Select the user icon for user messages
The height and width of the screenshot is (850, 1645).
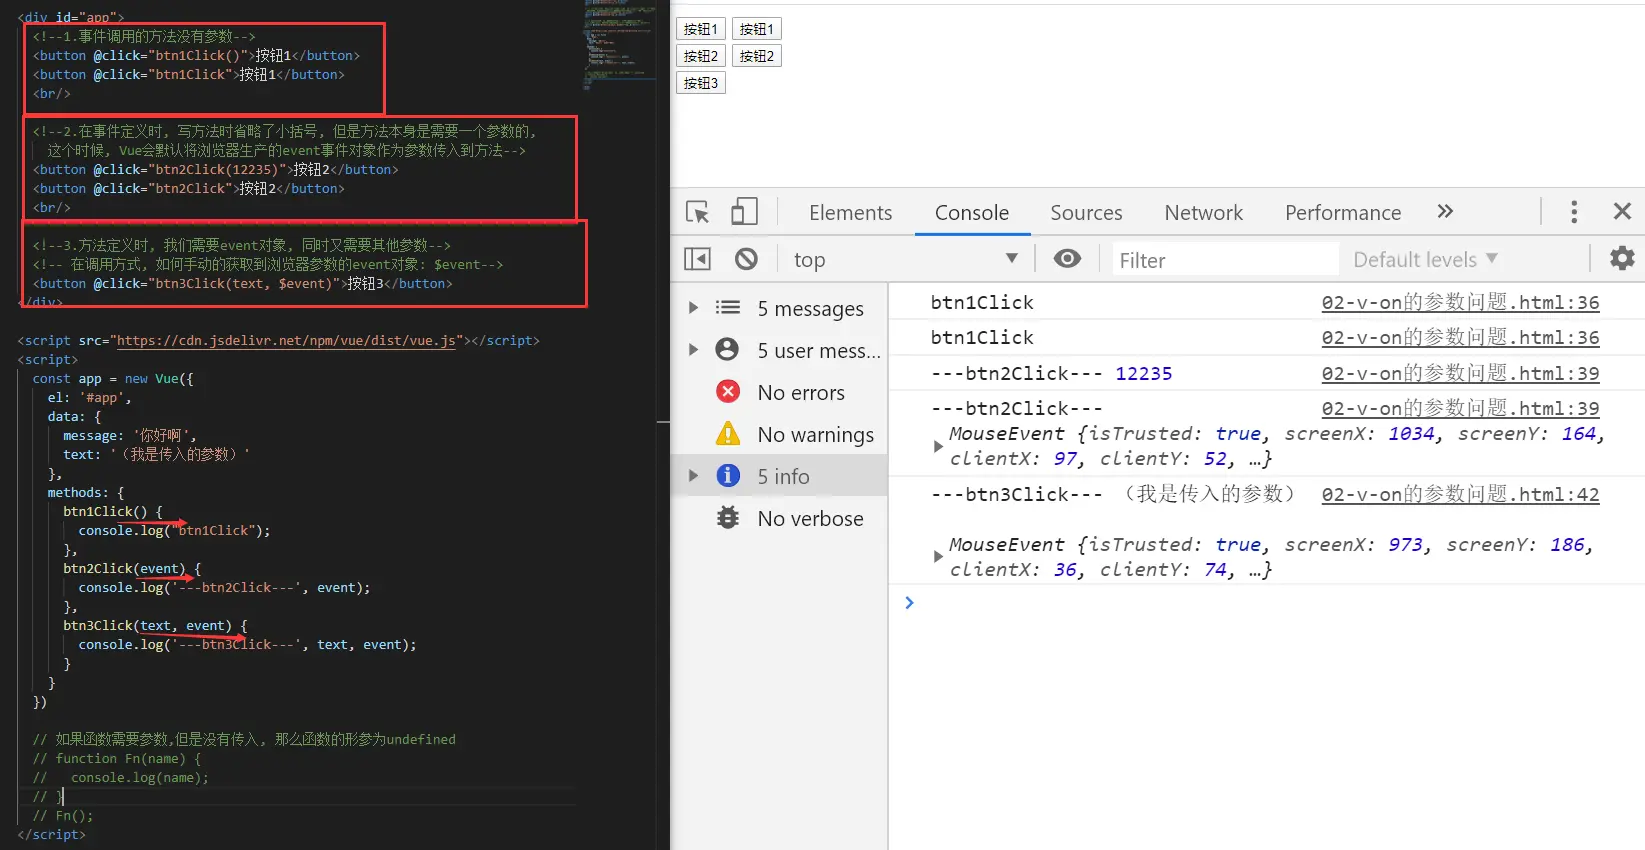(728, 349)
